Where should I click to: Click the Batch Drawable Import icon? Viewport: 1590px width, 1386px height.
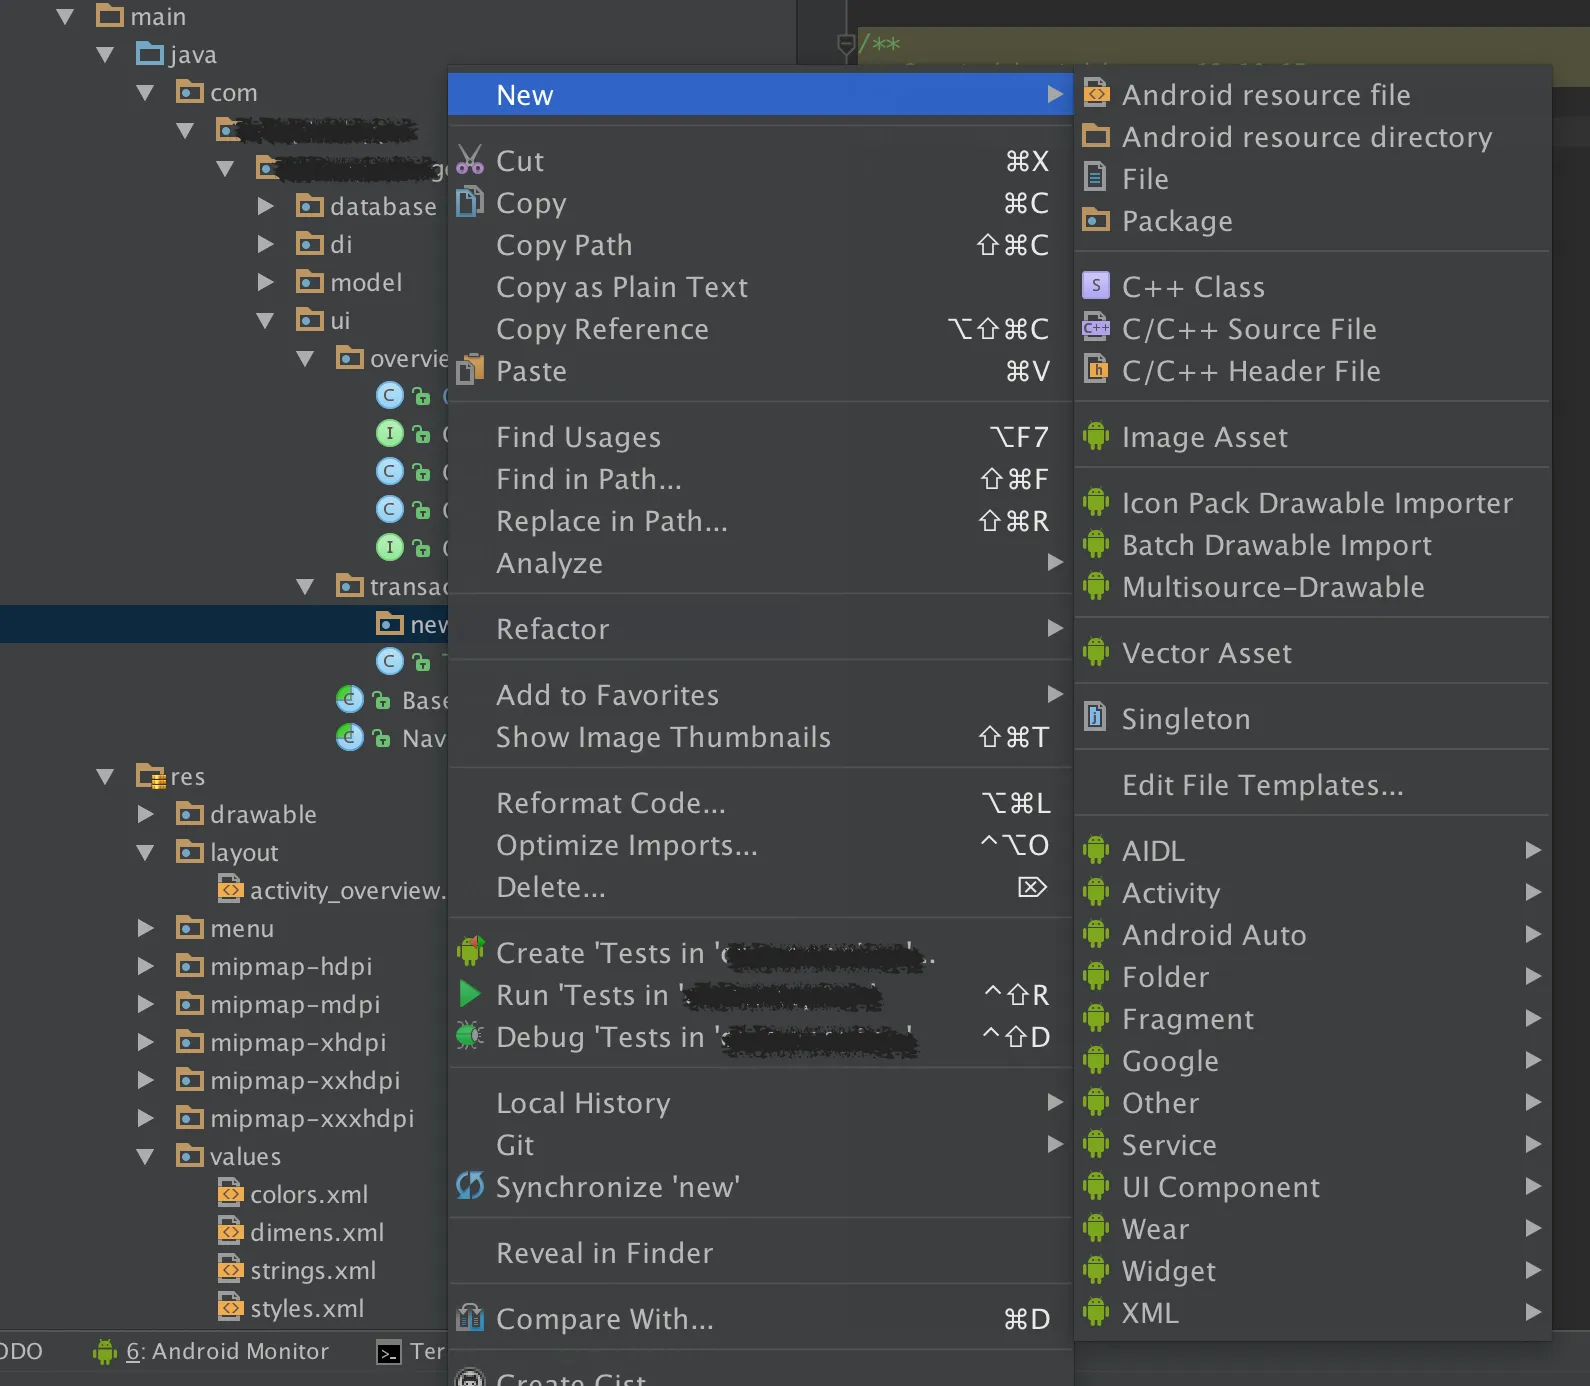1096,544
